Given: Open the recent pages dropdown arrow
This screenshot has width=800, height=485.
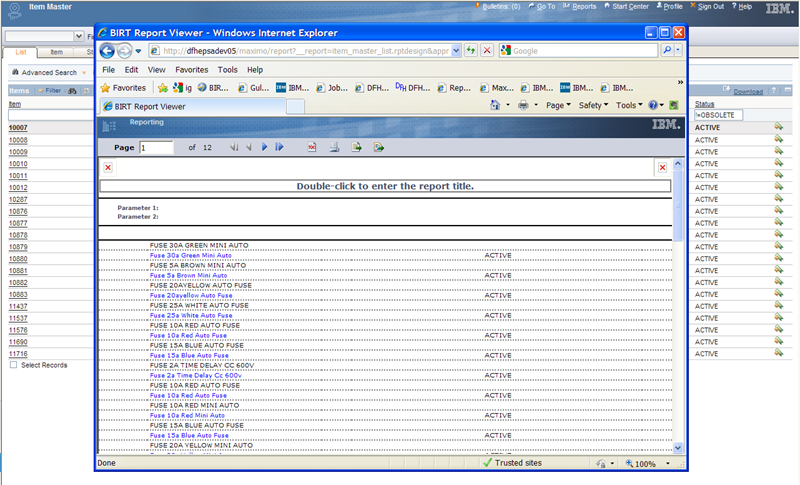Looking at the screenshot, I should [x=138, y=51].
